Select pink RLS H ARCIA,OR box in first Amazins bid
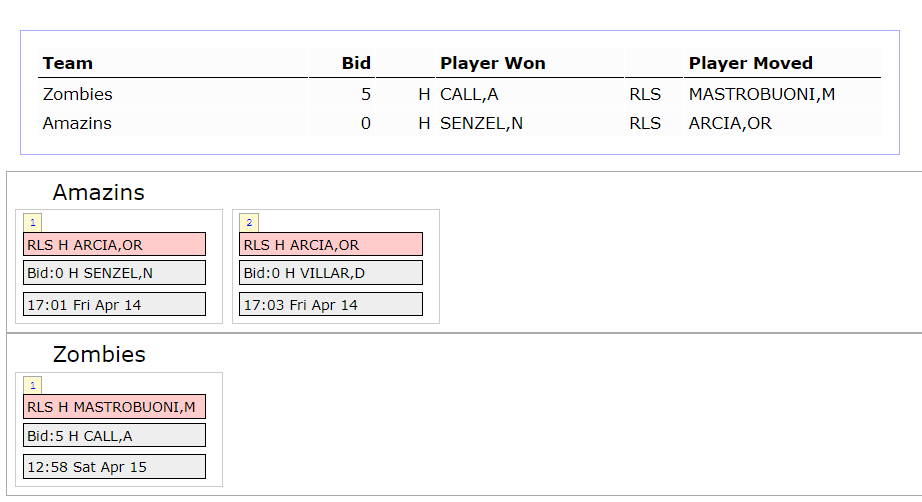This screenshot has height=502, width=922. click(x=115, y=245)
